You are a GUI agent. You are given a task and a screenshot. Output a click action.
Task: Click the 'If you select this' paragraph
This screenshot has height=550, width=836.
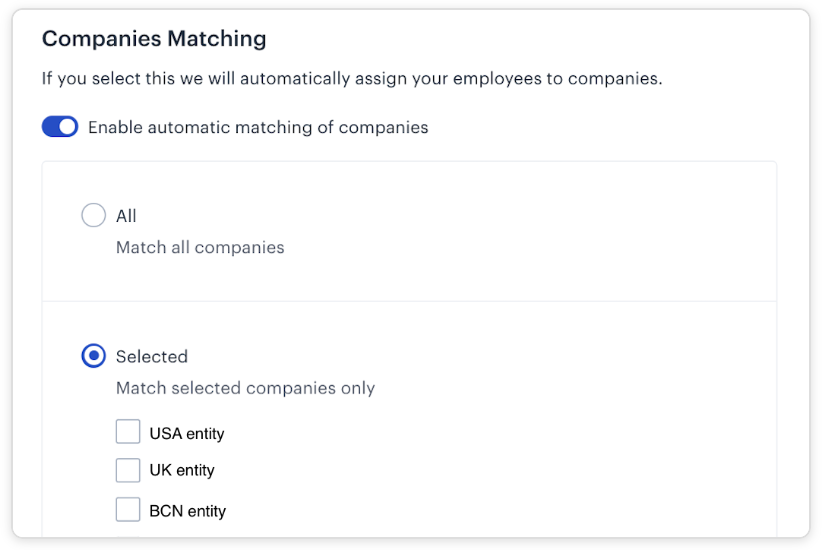click(x=351, y=78)
